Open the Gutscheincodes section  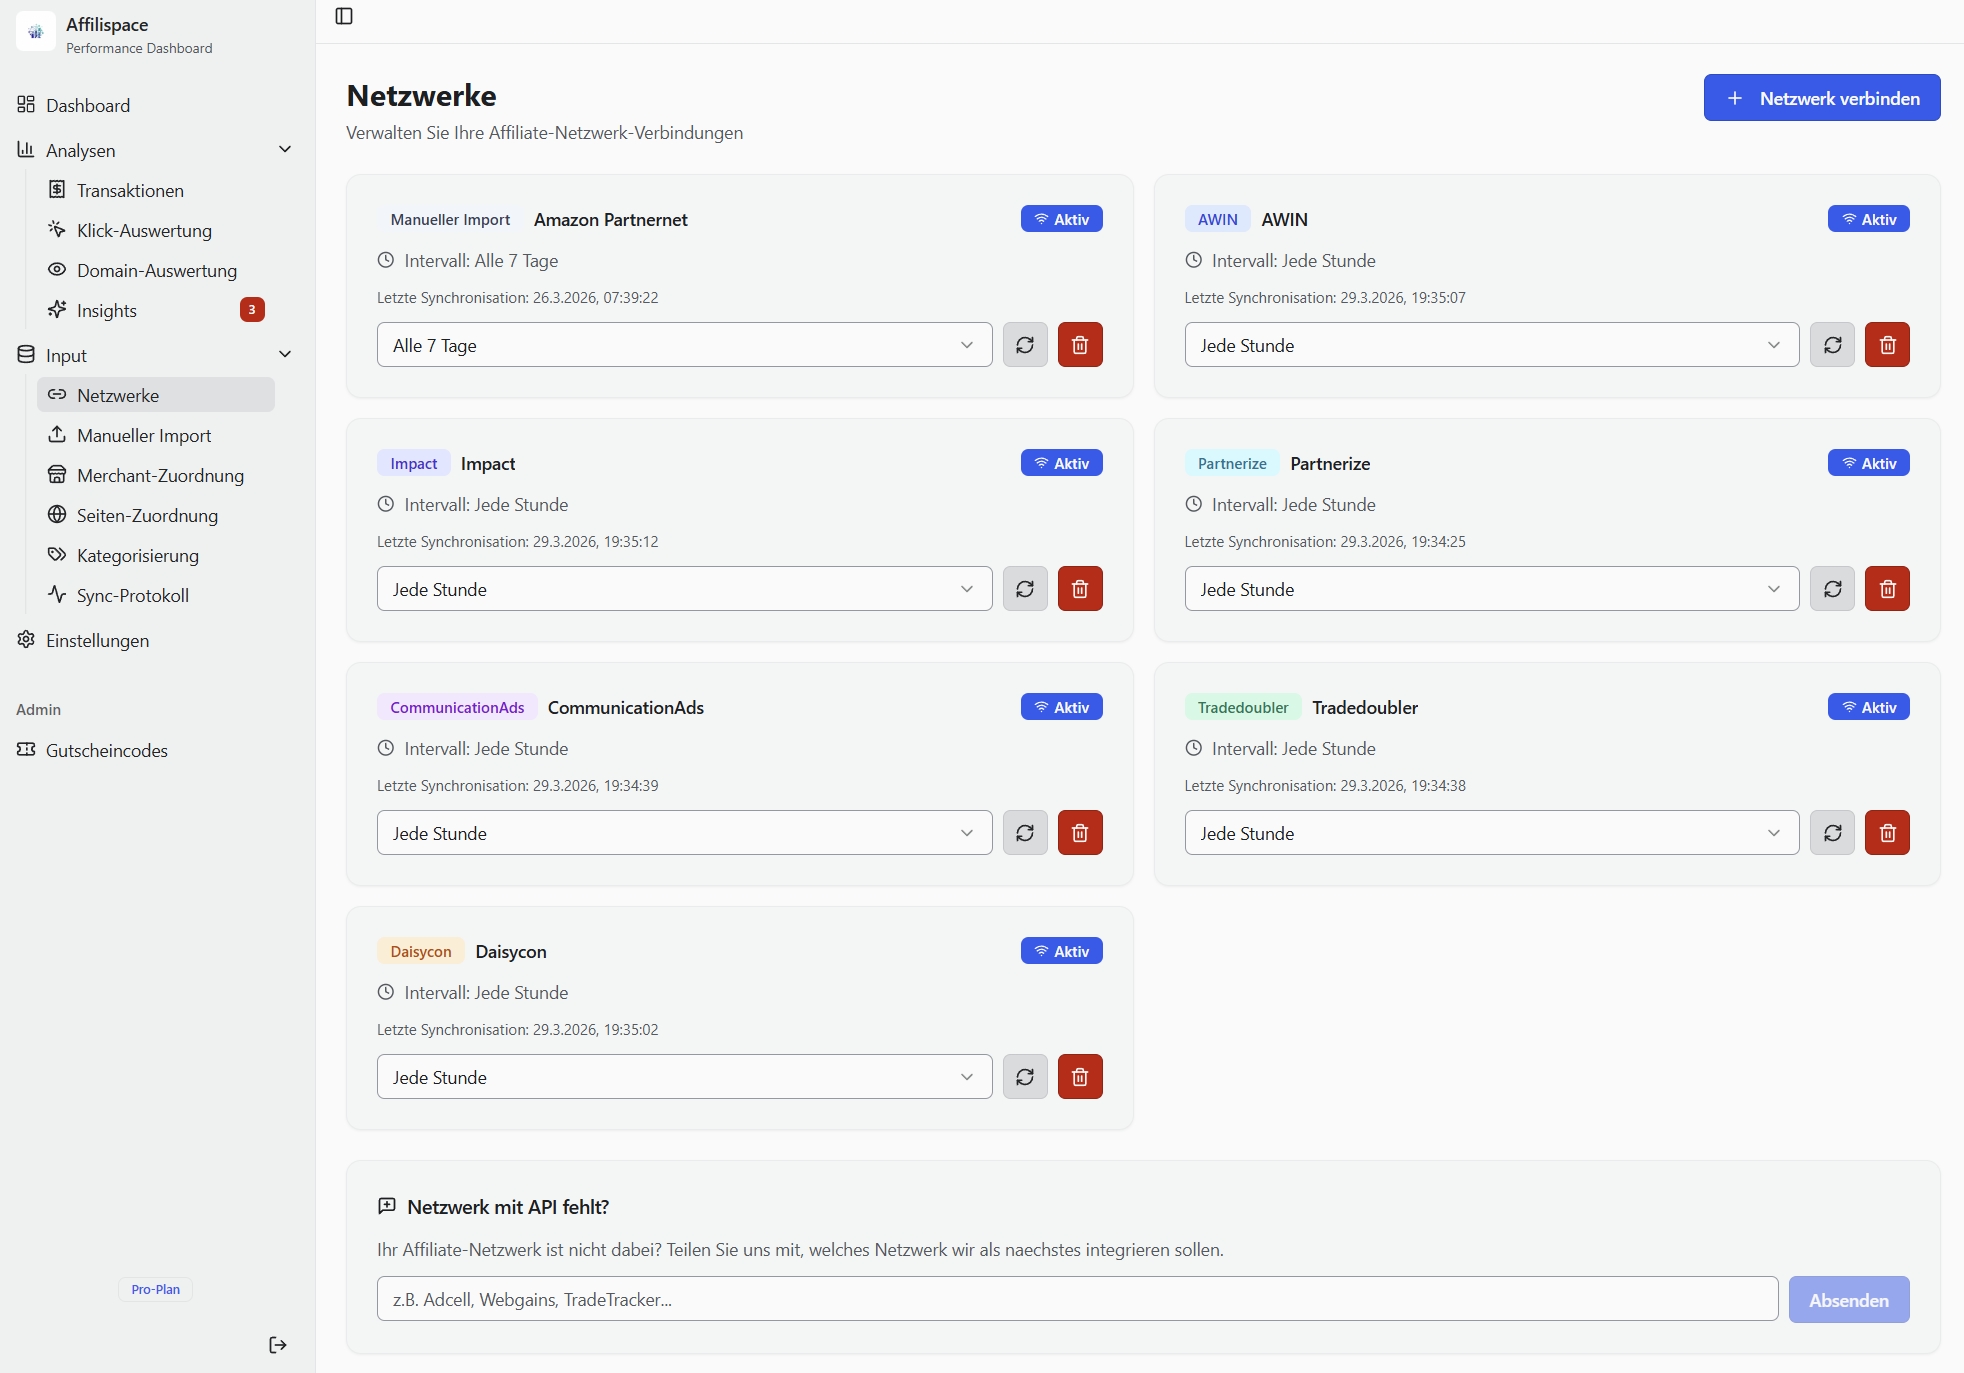coord(106,750)
